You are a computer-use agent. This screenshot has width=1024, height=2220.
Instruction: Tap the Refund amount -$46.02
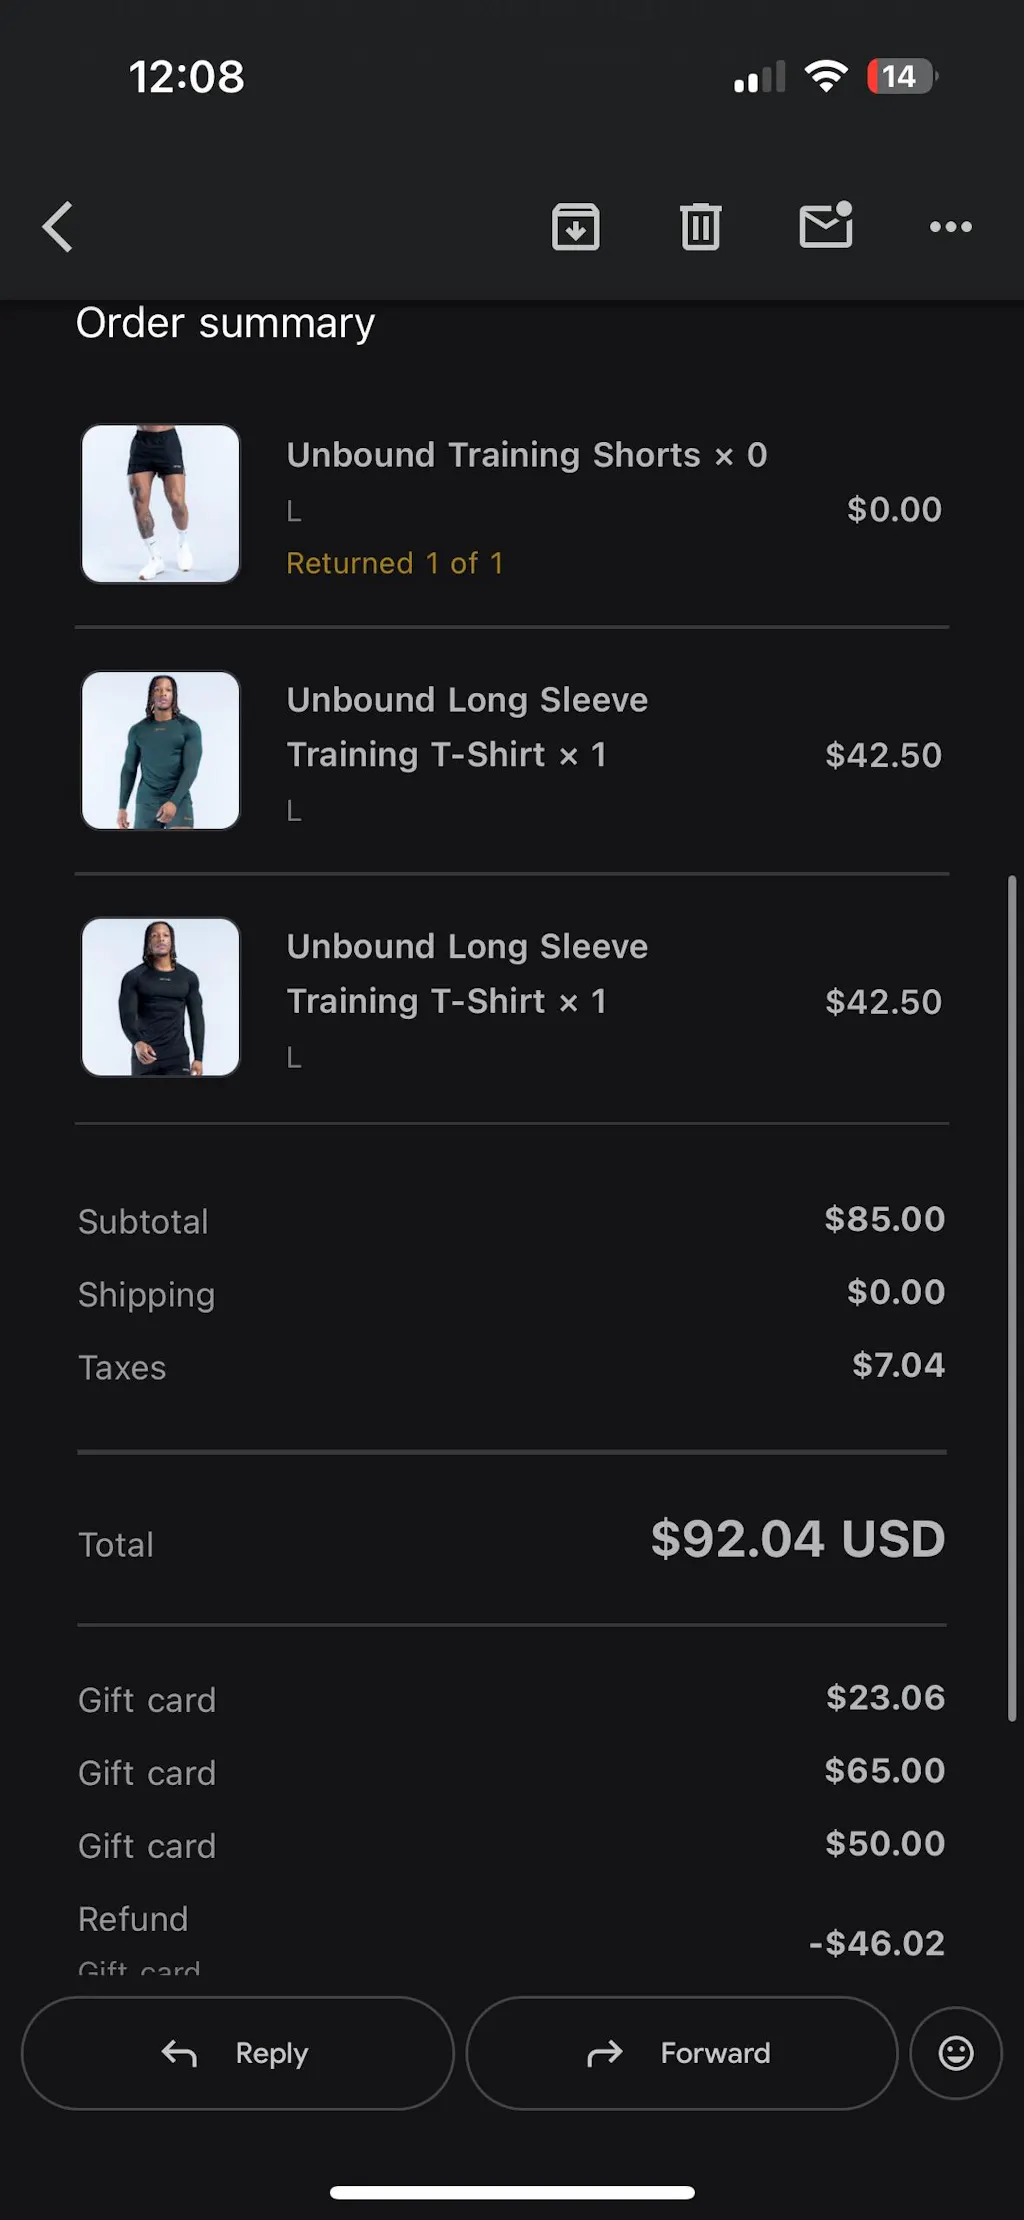point(877,1943)
